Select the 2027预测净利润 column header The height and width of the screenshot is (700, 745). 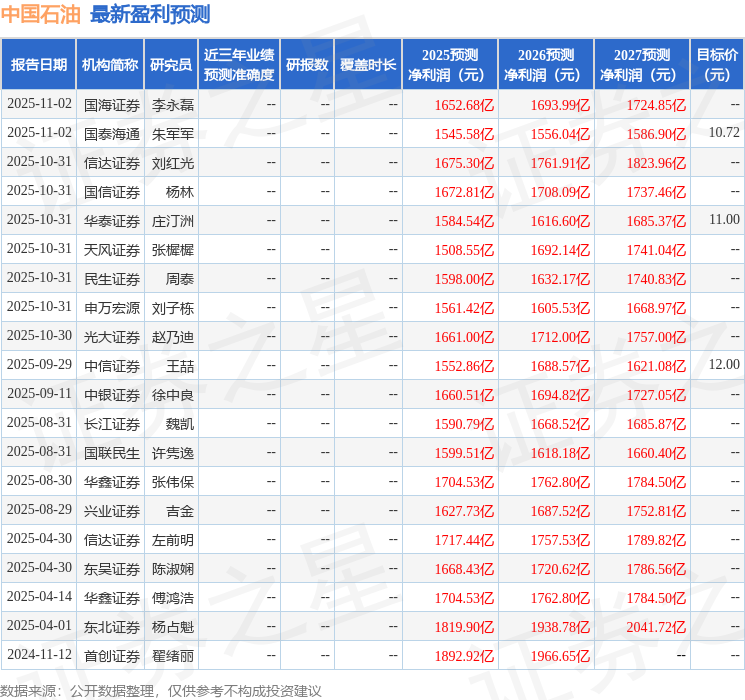click(x=642, y=65)
